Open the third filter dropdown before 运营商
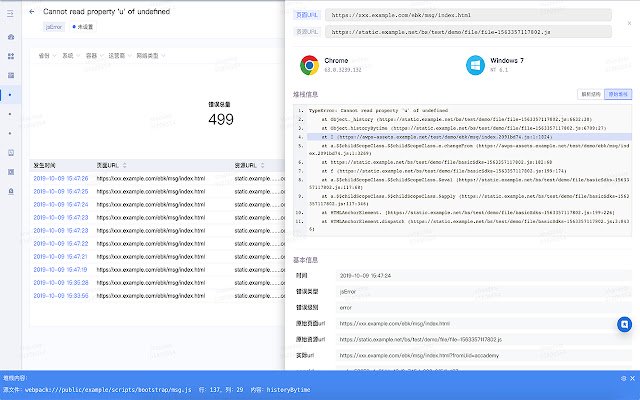 pos(94,56)
